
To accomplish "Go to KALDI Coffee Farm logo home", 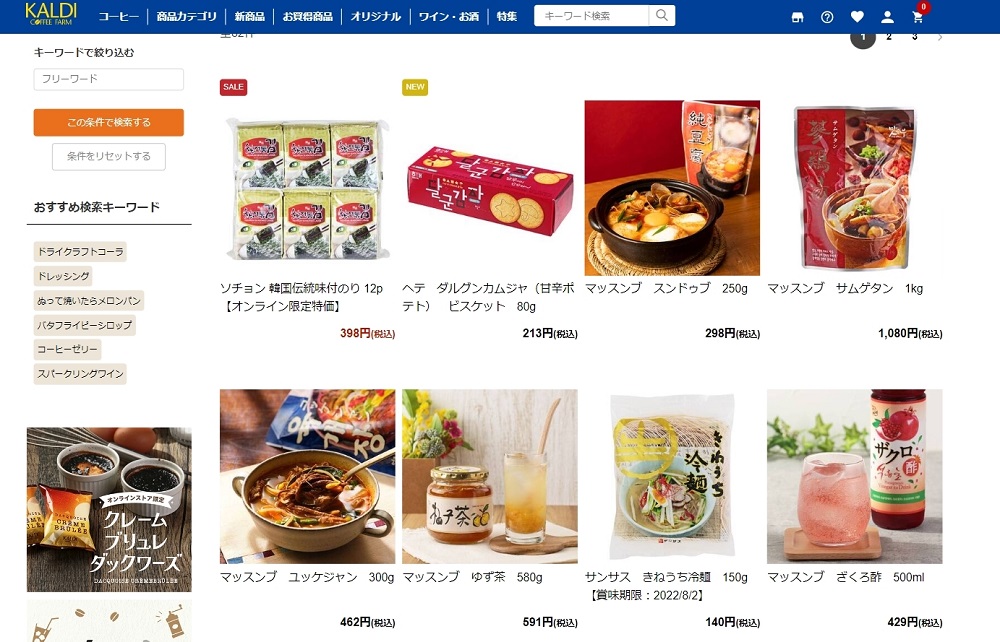I will pos(51,14).
